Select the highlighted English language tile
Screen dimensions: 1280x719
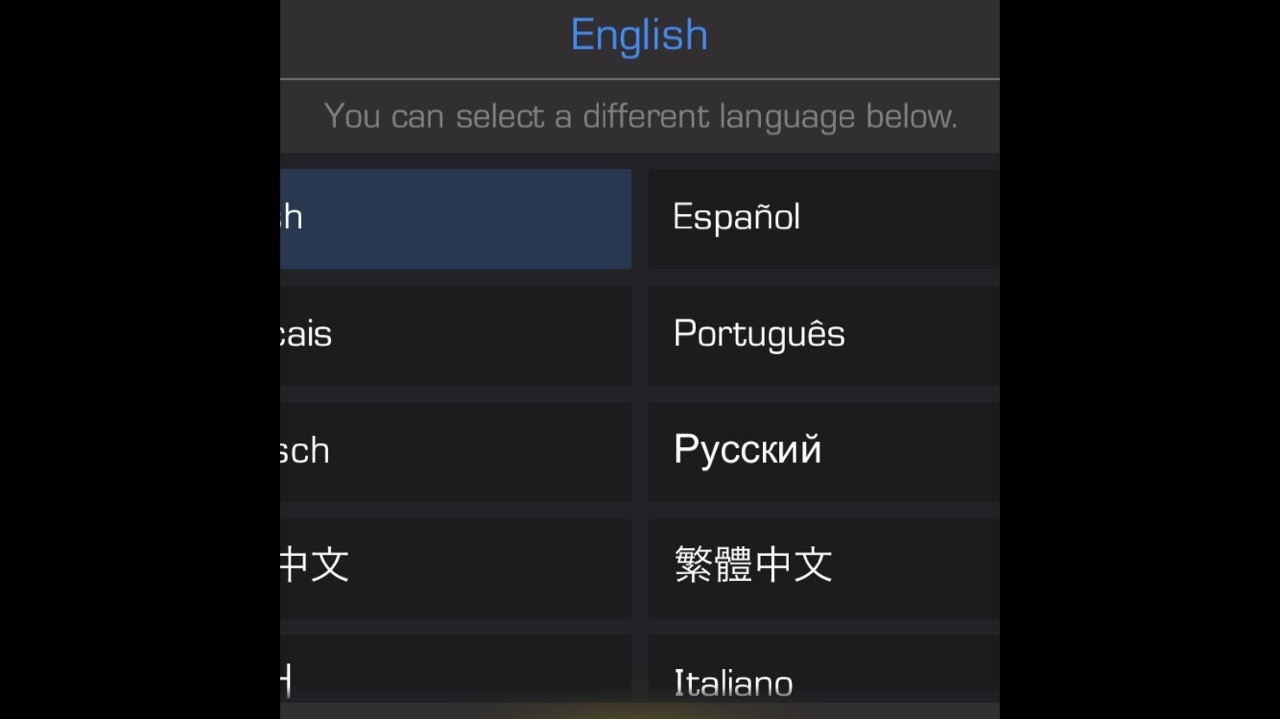tap(455, 218)
